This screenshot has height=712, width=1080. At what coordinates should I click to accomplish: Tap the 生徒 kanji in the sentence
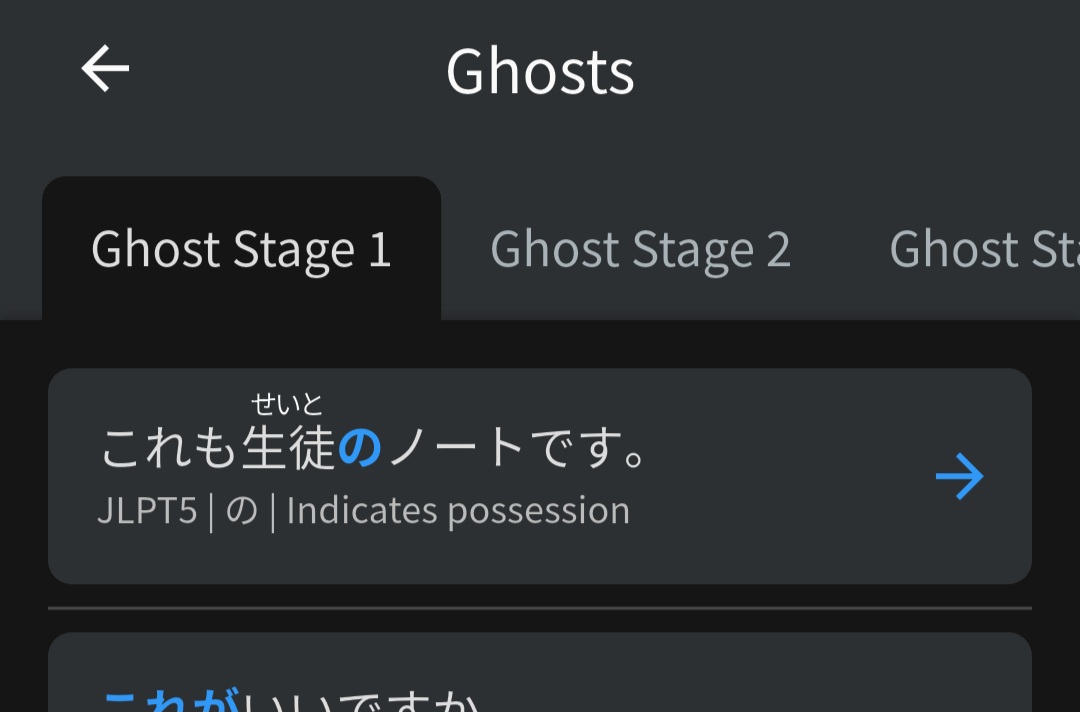pyautogui.click(x=289, y=448)
